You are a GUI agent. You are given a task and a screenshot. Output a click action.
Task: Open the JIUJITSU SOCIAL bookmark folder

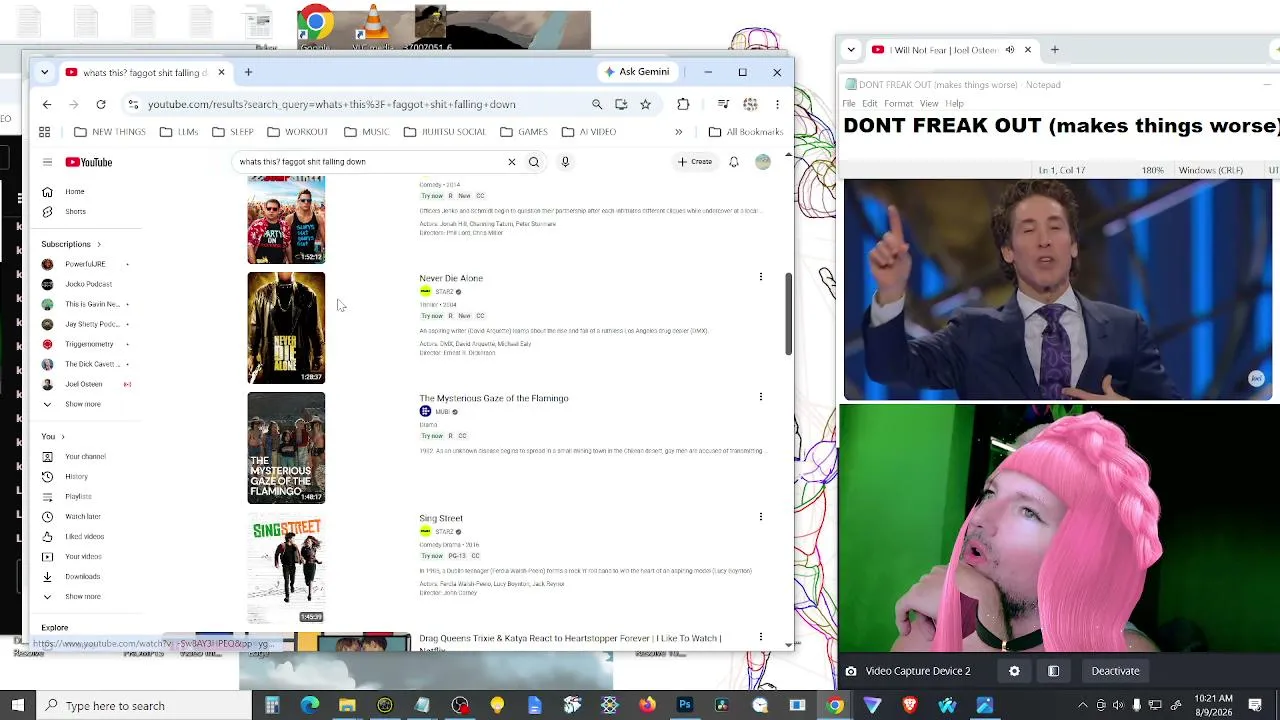(444, 132)
